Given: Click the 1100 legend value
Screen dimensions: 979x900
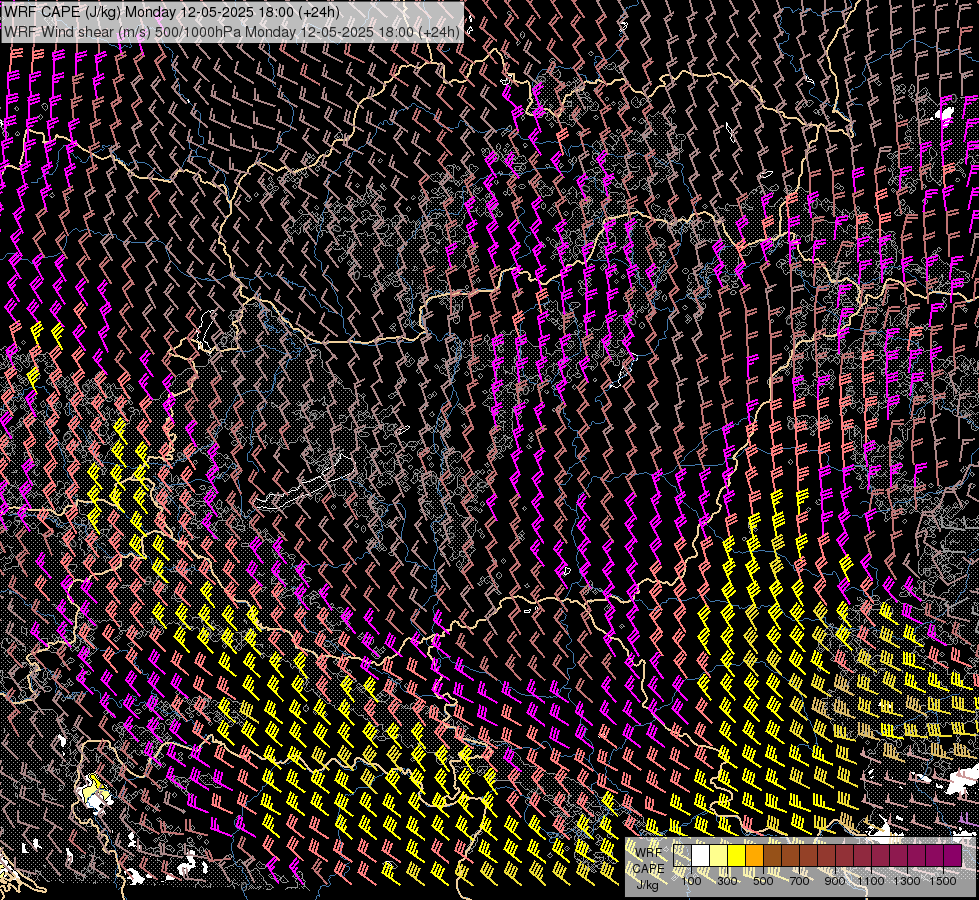Looking at the screenshot, I should 871,881.
